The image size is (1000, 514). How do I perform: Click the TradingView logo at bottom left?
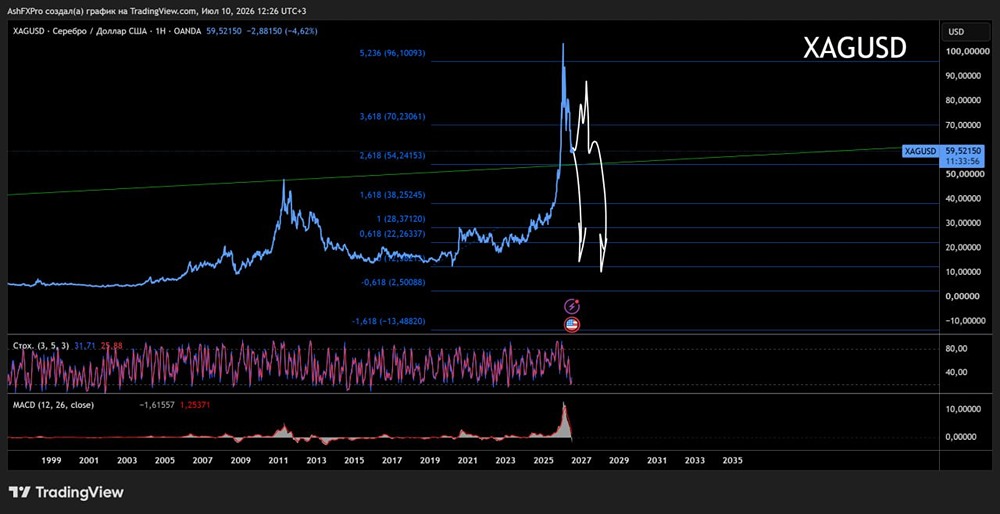point(66,492)
